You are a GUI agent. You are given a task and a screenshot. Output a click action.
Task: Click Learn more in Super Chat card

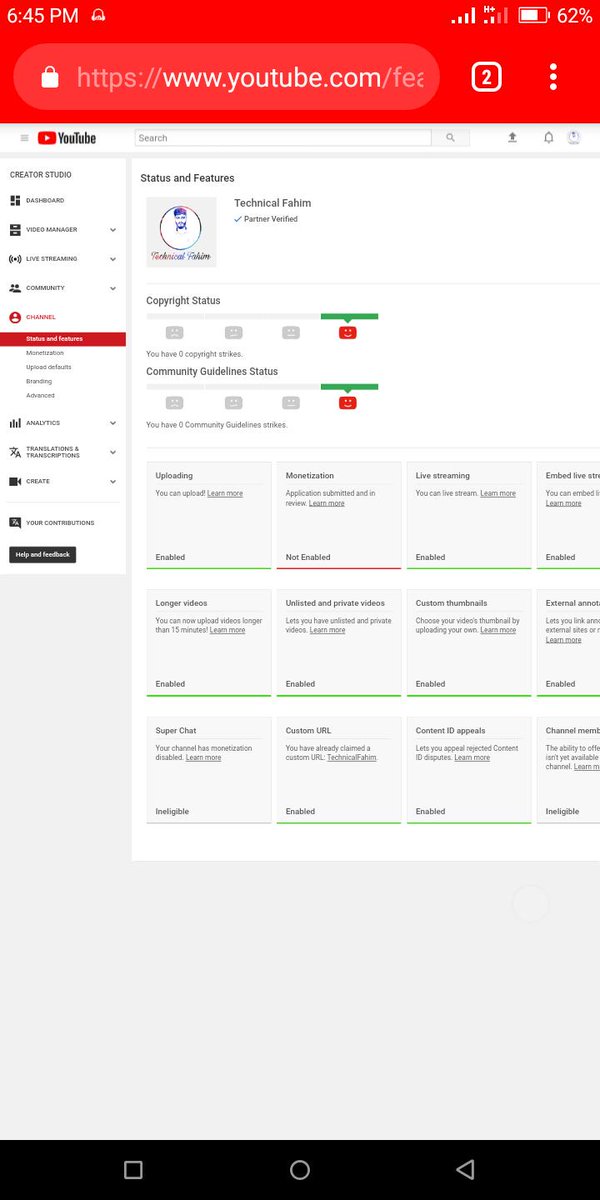pyautogui.click(x=204, y=758)
